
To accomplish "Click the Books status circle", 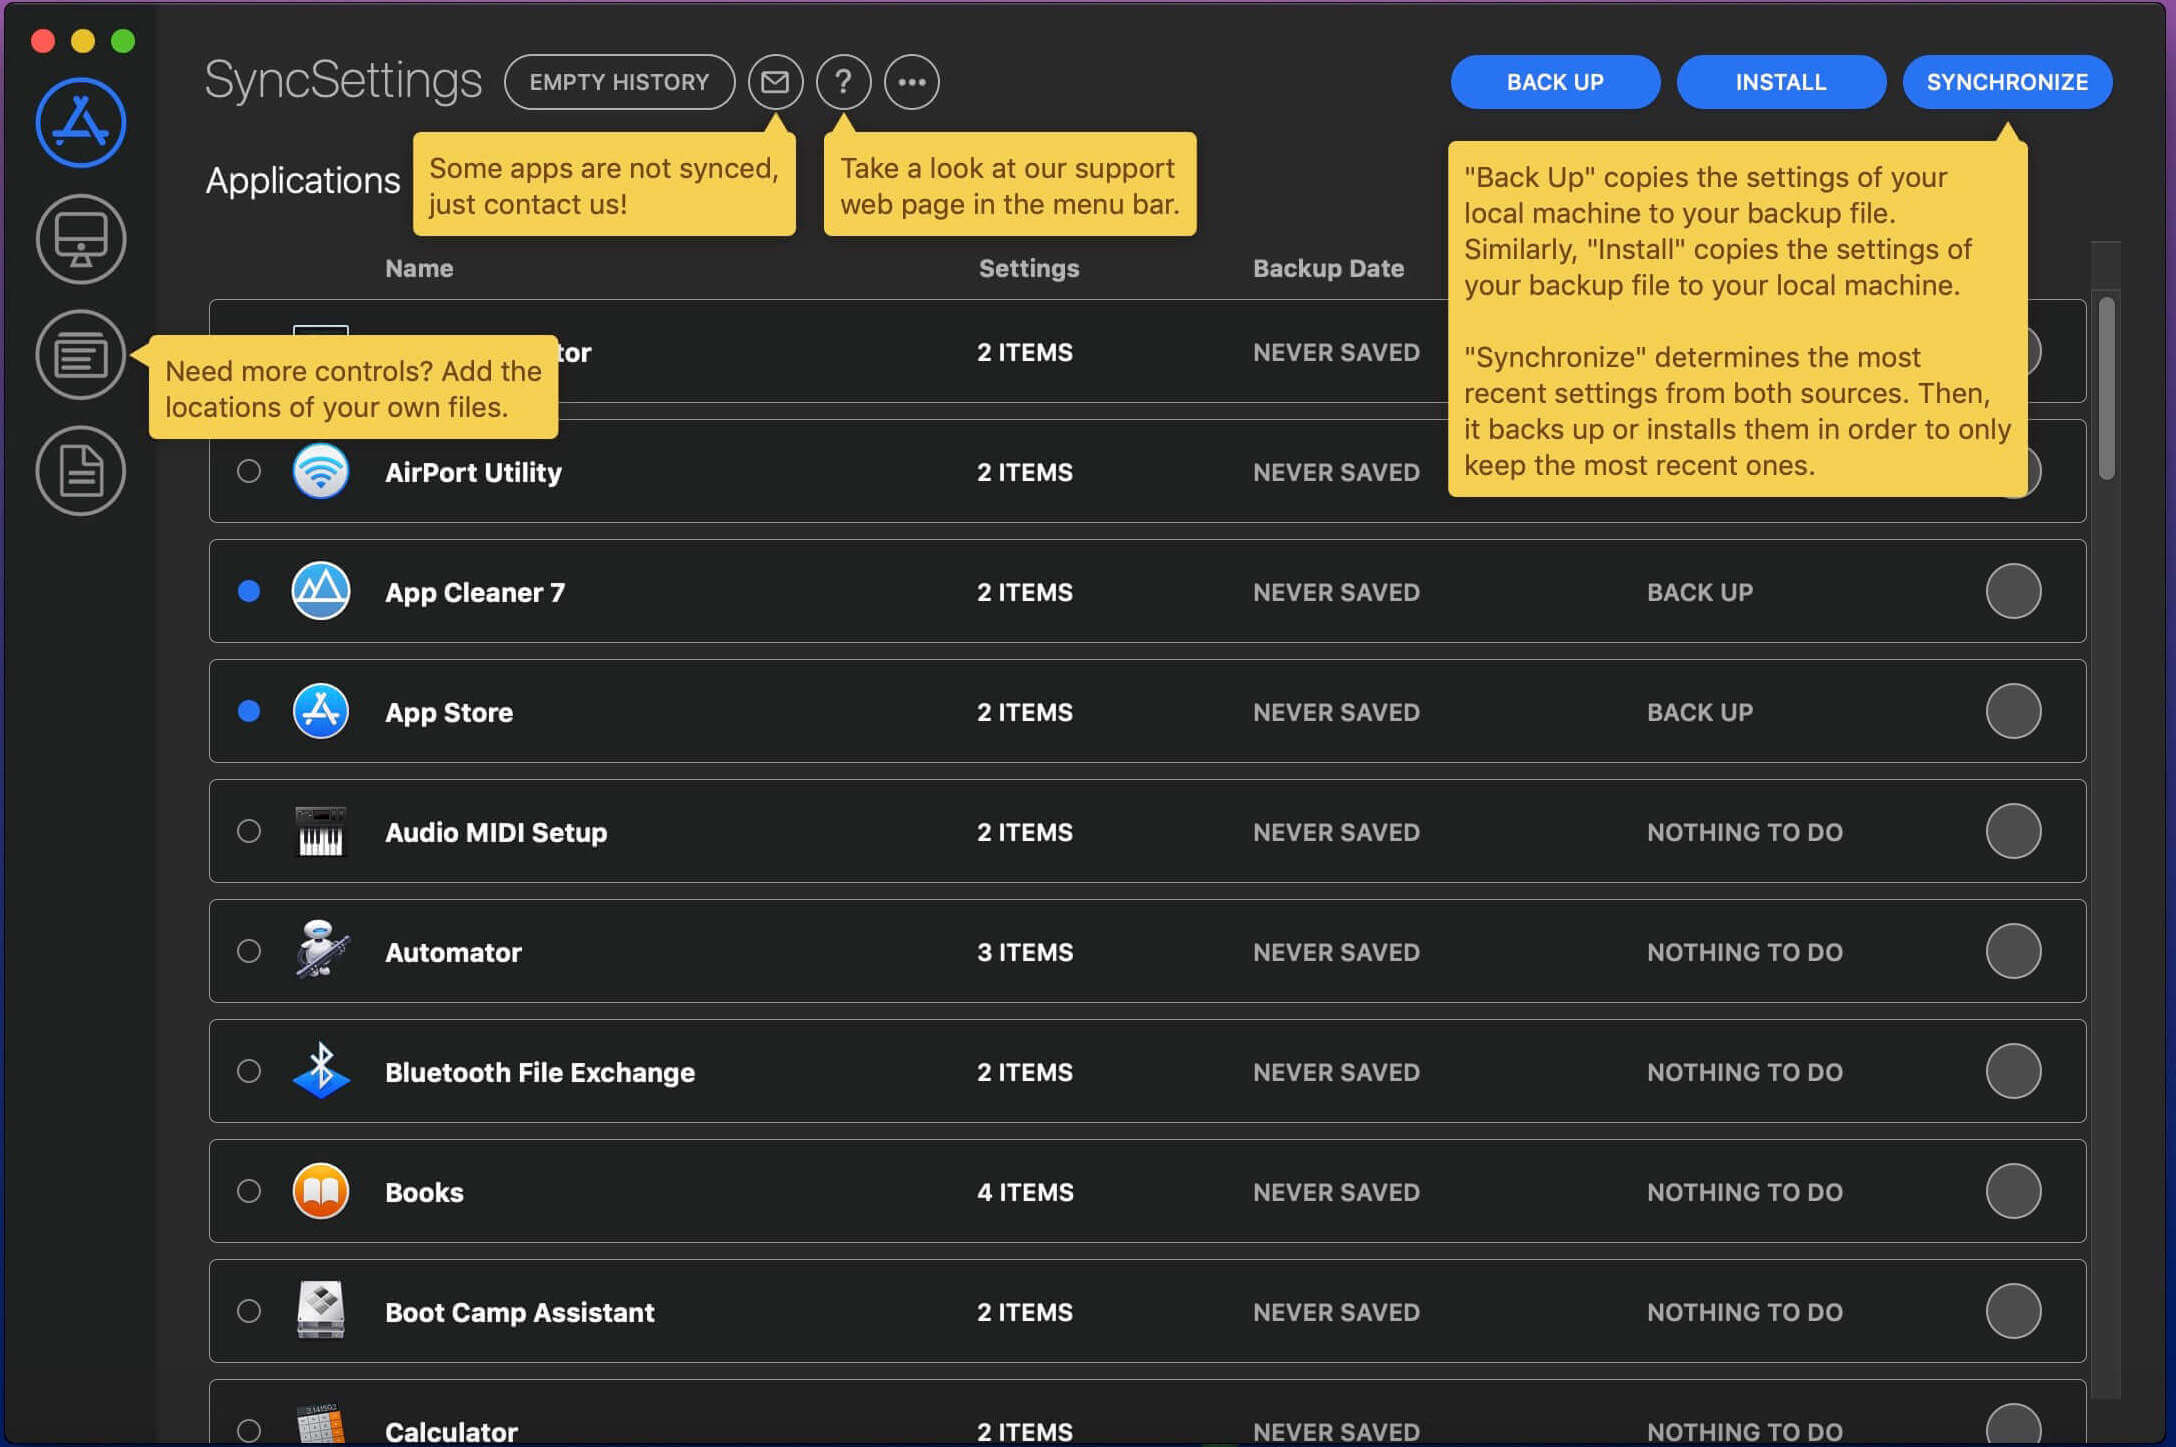I will pyautogui.click(x=2013, y=1191).
